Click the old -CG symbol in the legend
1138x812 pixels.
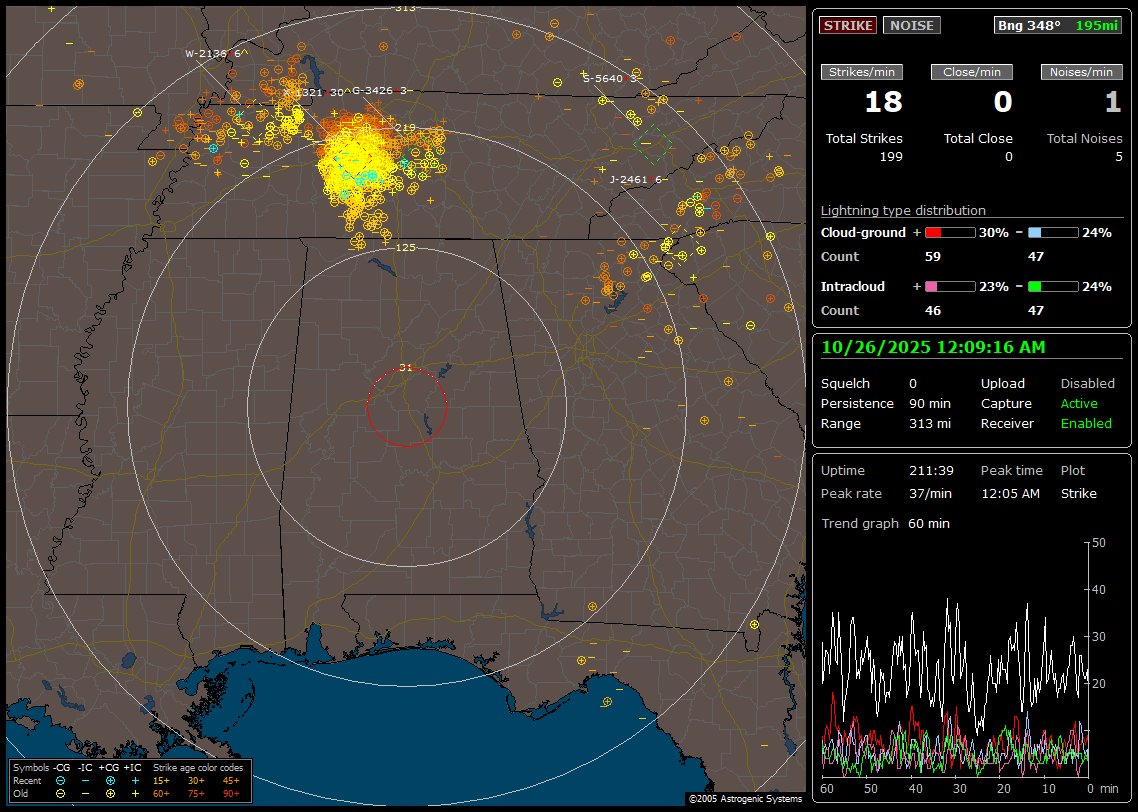coord(60,793)
